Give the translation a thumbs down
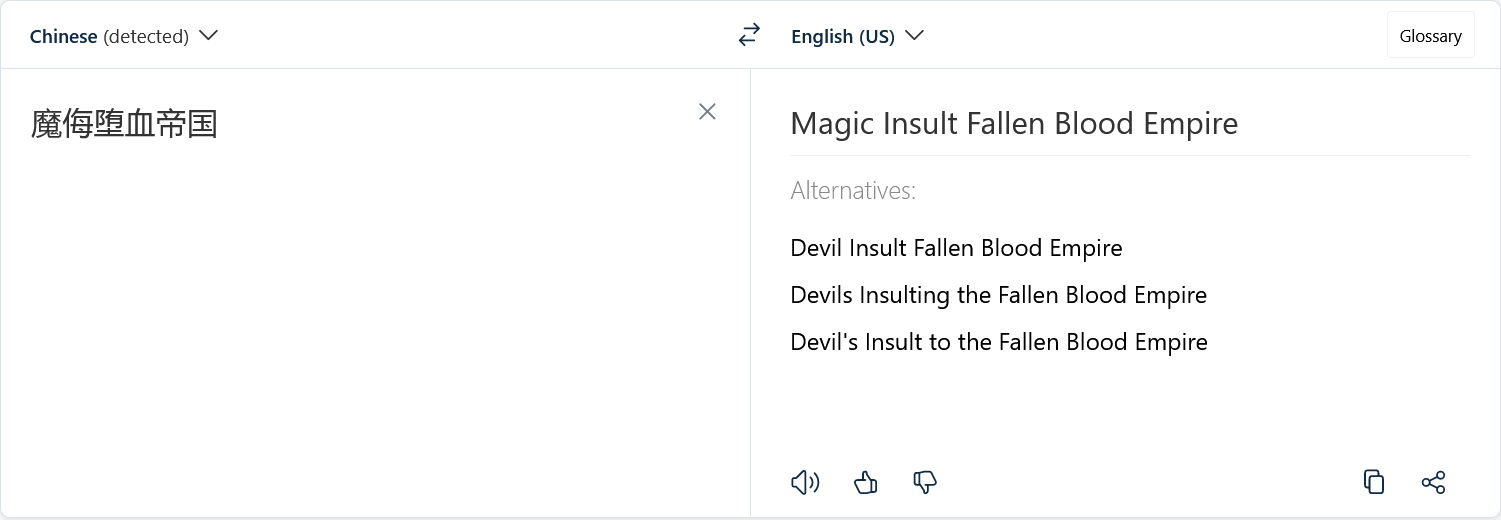The image size is (1501, 520). (x=925, y=483)
